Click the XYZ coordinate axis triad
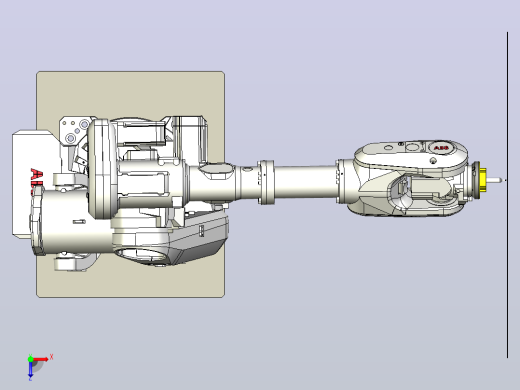 pos(39,367)
